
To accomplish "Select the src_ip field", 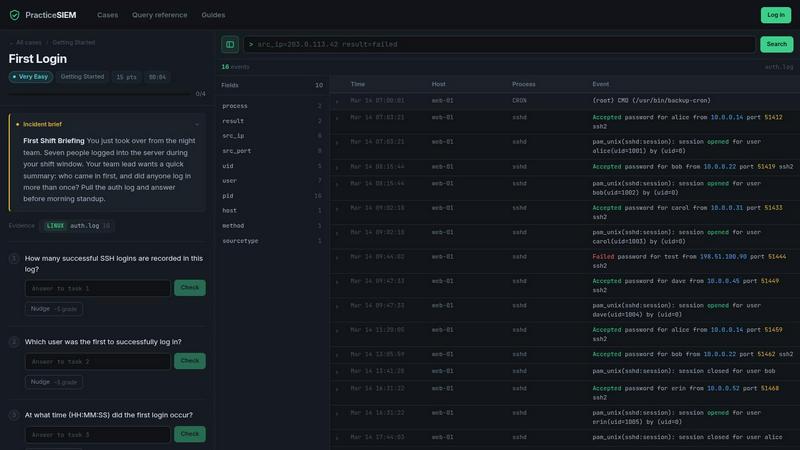I will click(x=272, y=136).
